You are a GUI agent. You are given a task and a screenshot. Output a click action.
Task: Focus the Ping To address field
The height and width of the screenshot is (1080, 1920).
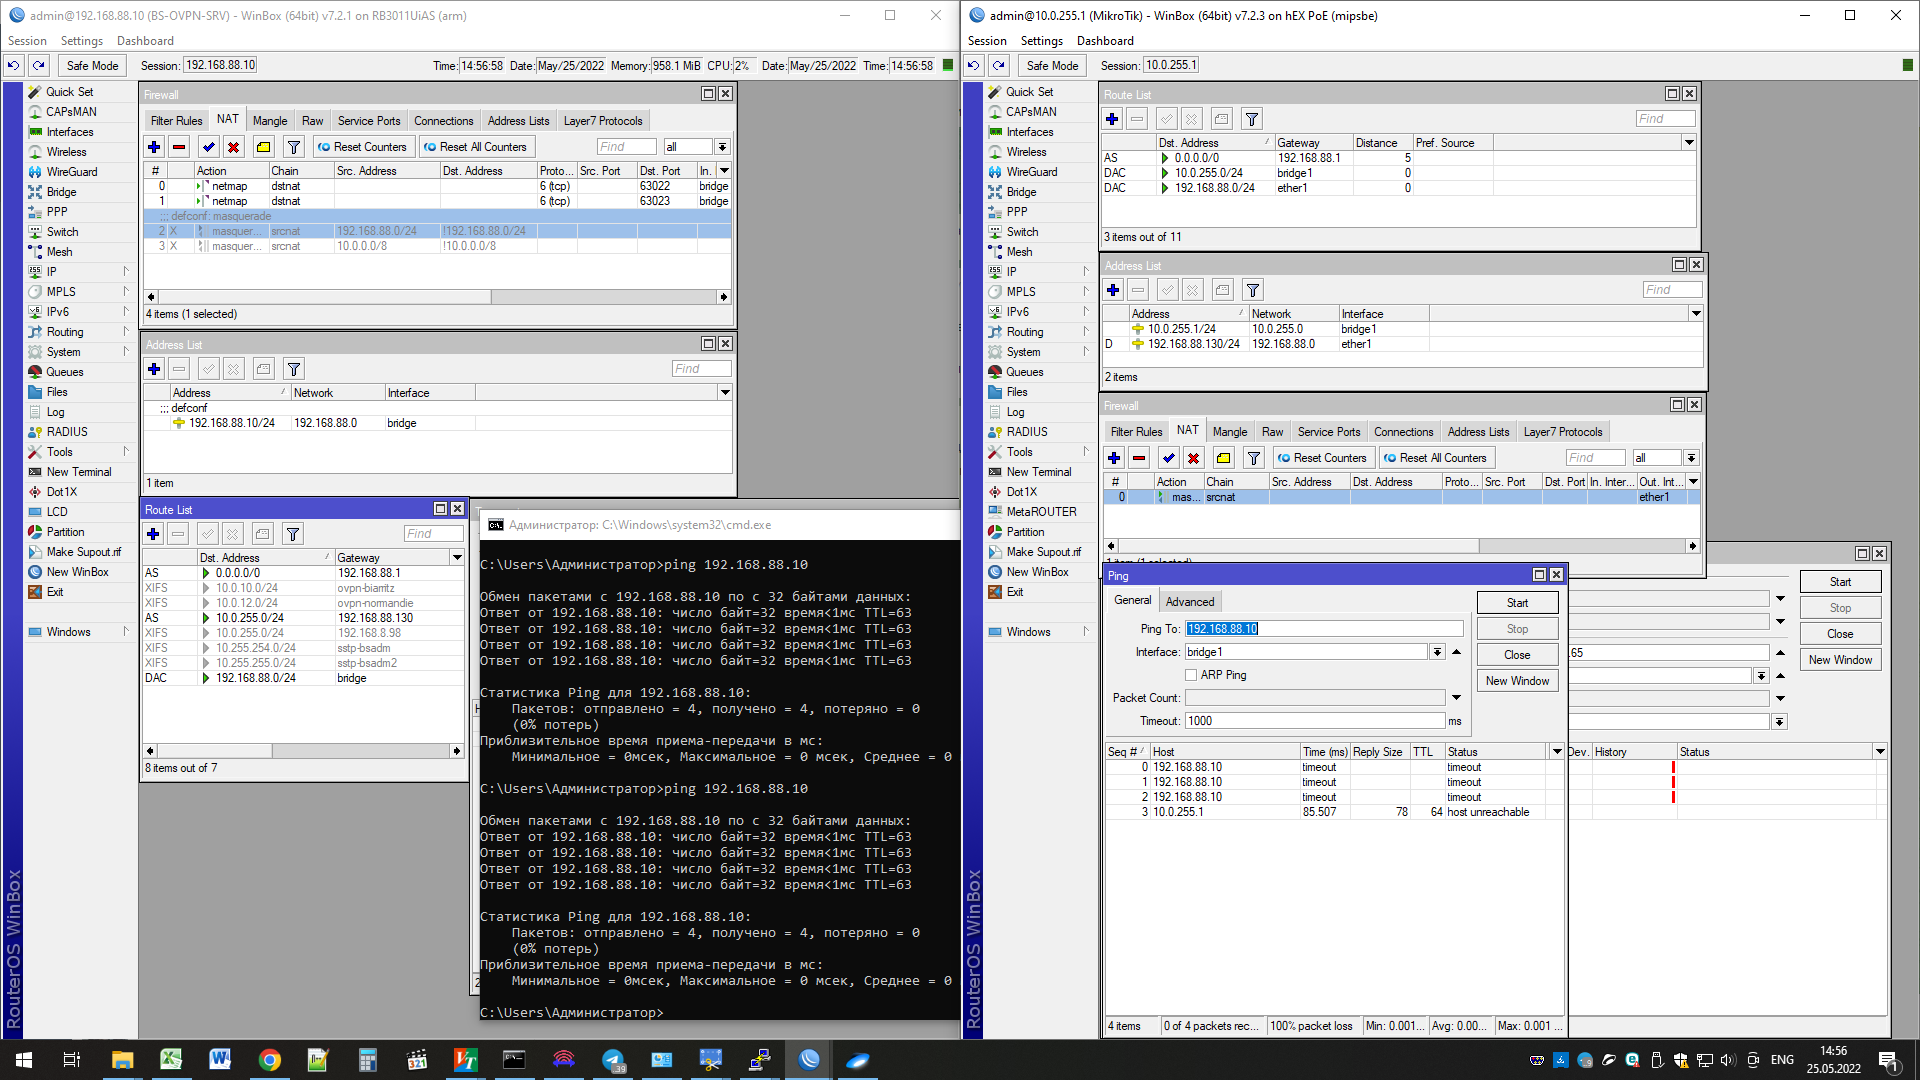coord(1324,629)
